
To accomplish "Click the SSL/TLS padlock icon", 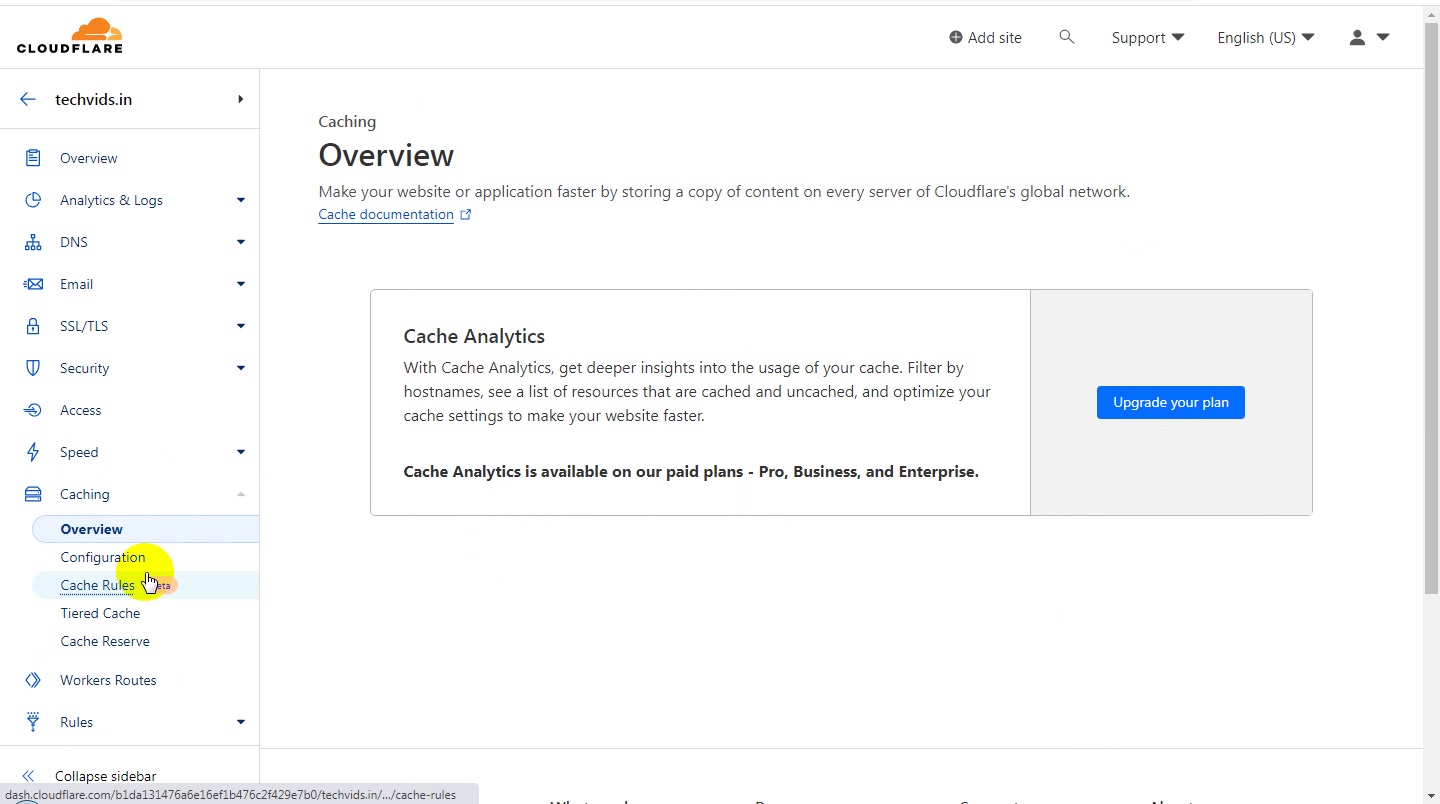I will tap(33, 326).
